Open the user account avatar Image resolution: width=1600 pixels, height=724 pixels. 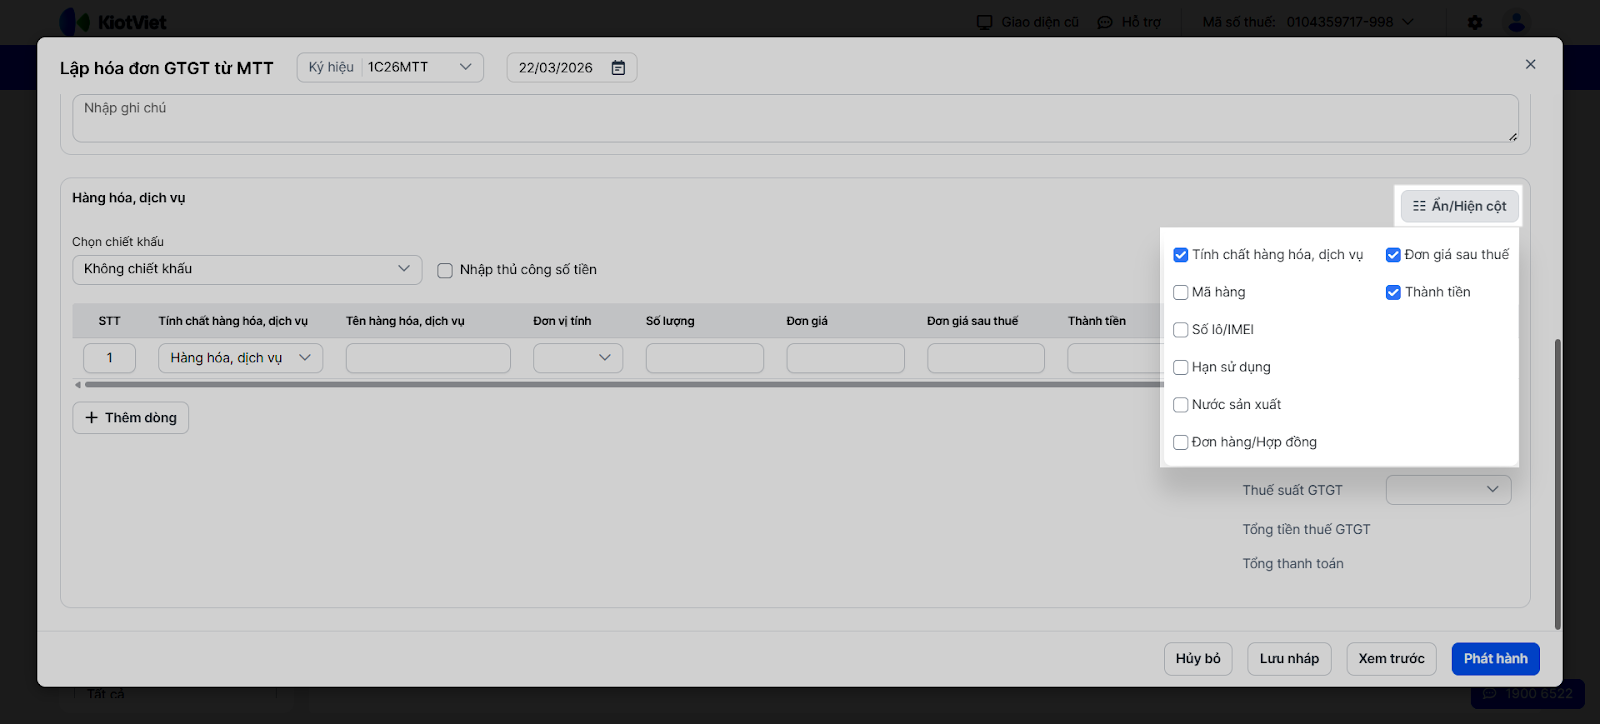[1517, 22]
